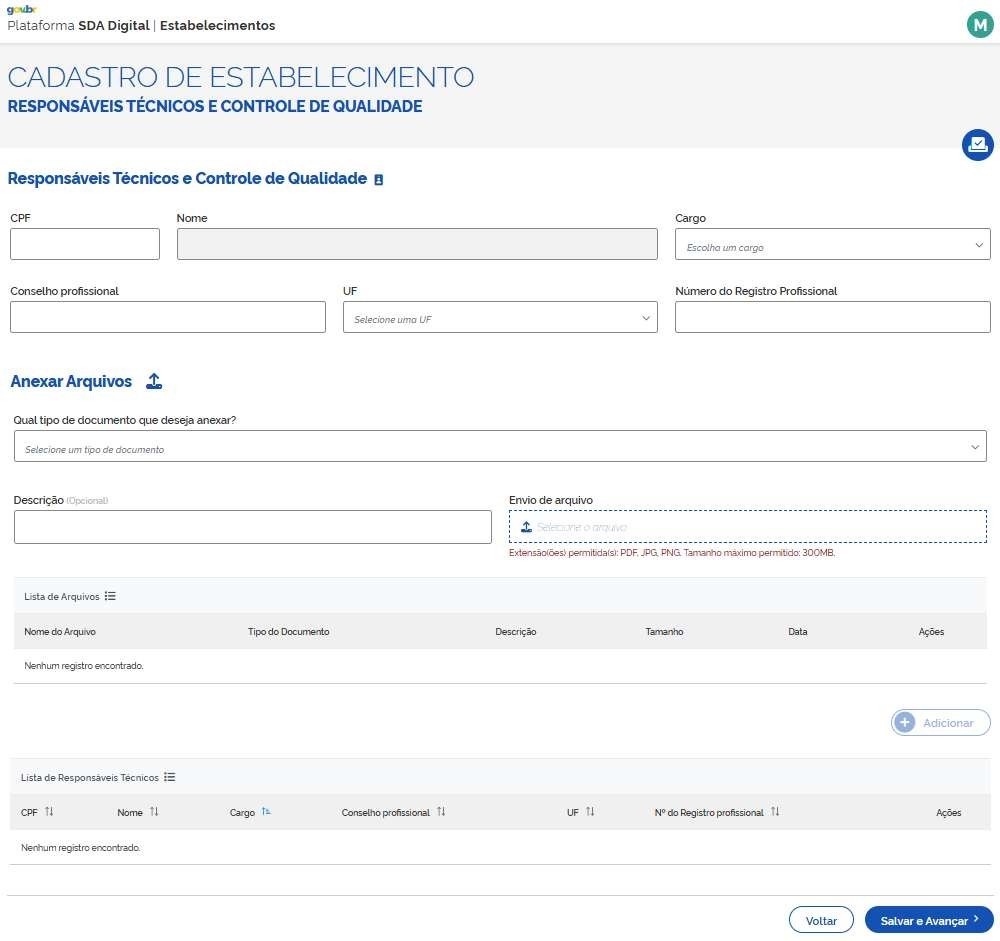Open the Cargo dropdown
The image size is (1000, 941).
coord(832,245)
